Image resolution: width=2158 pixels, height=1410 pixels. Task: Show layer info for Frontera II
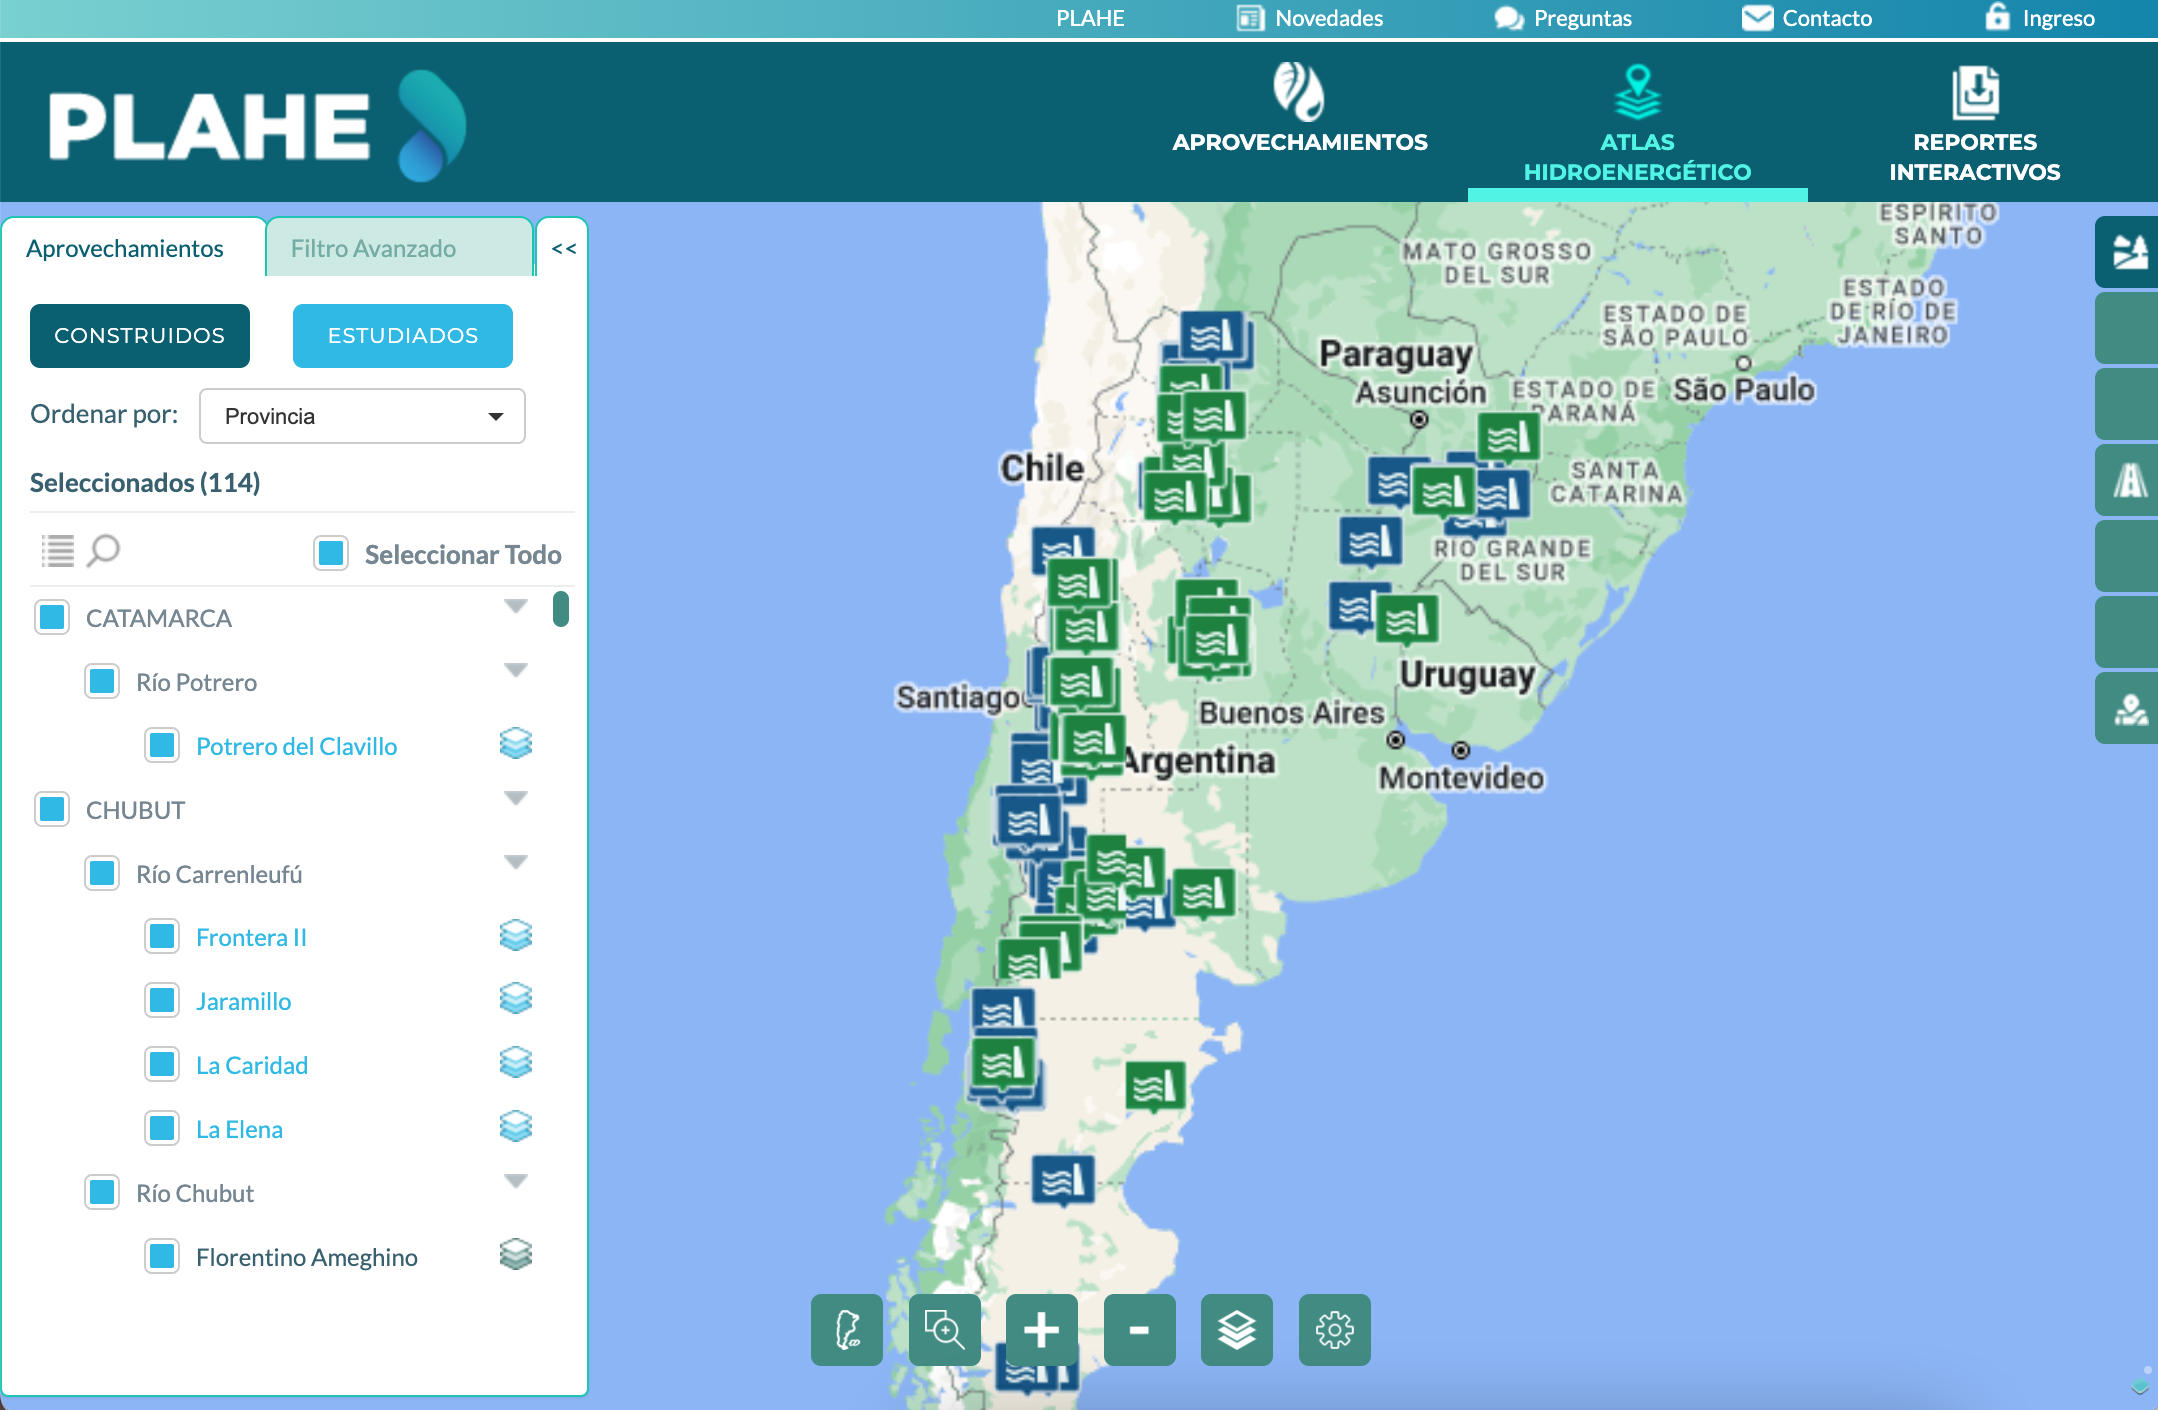(515, 936)
